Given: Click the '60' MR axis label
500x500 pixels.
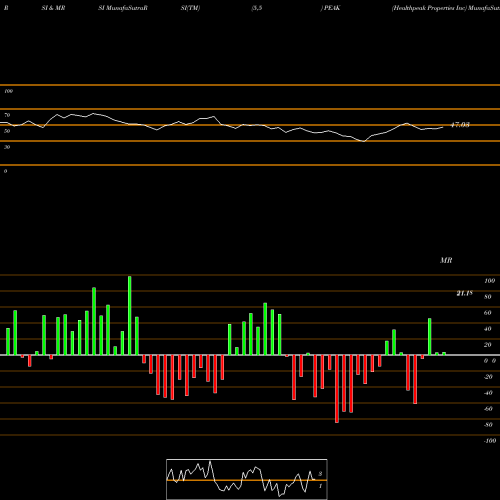Looking at the screenshot, I should point(488,313).
